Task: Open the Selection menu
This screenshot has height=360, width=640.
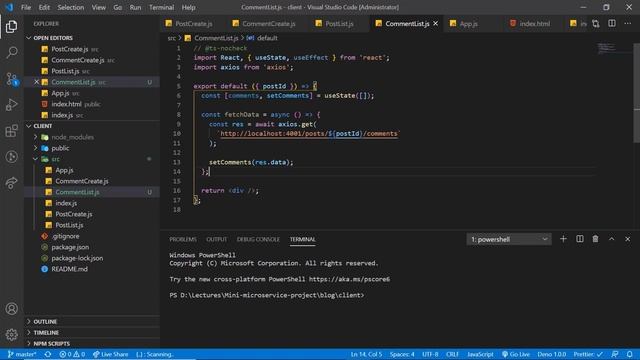Action: click(x=71, y=7)
